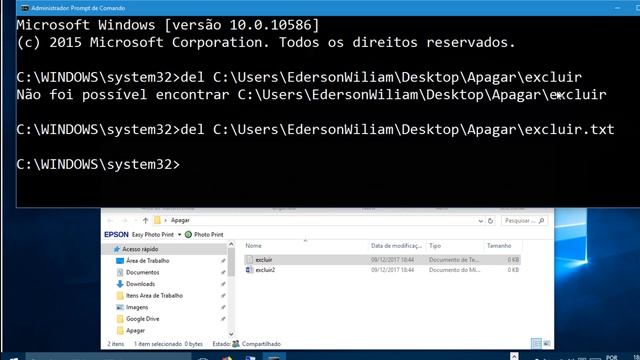Viewport: 640px width, 360px height.
Task: Open Documentos in navigation pane
Action: coord(142,272)
